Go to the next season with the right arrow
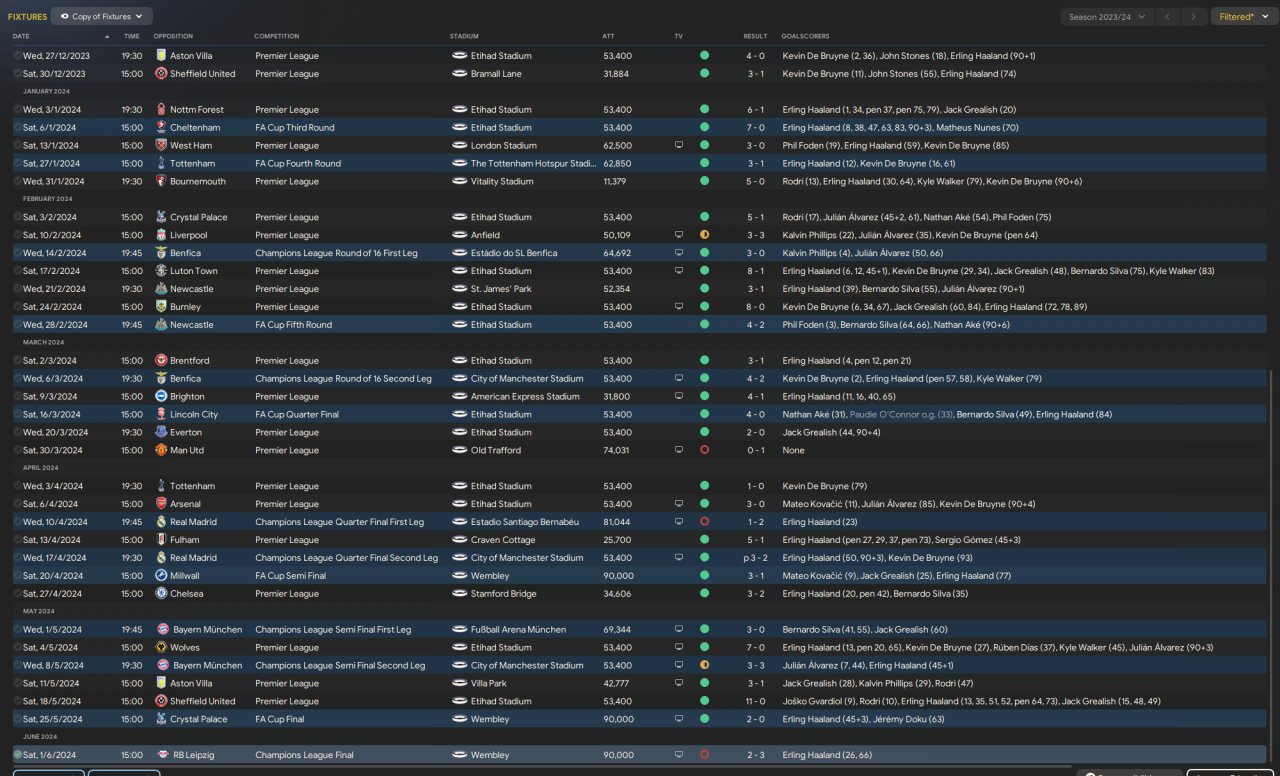Viewport: 1280px width, 776px height. 1193,17
